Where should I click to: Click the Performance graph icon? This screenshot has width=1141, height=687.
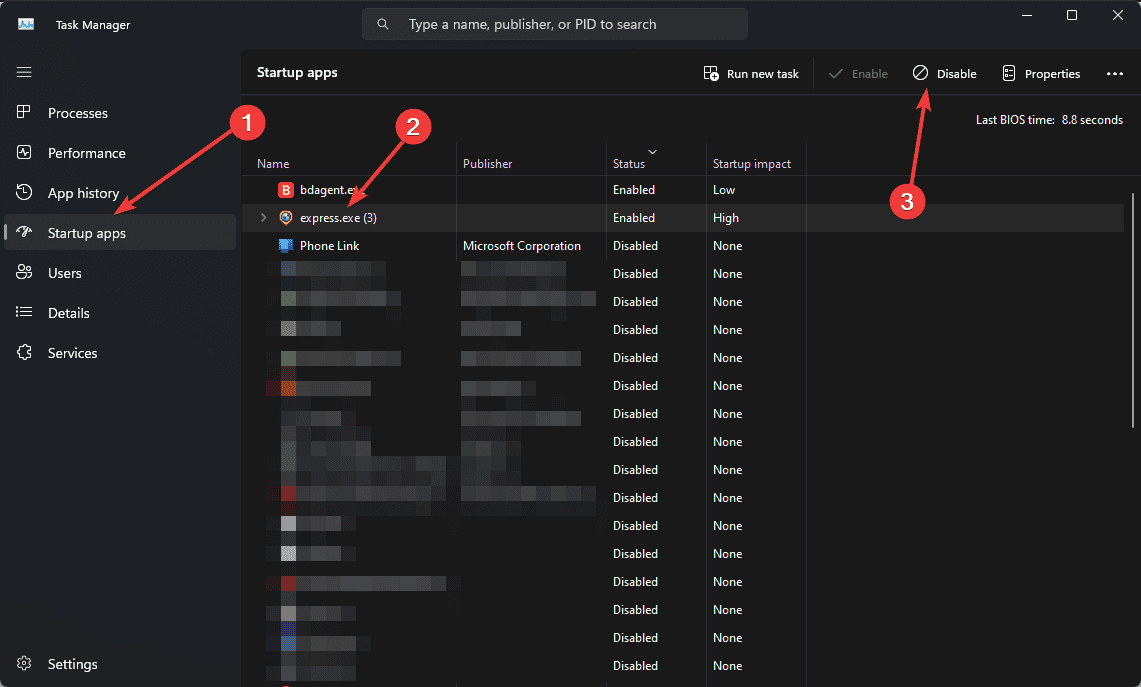(x=24, y=152)
